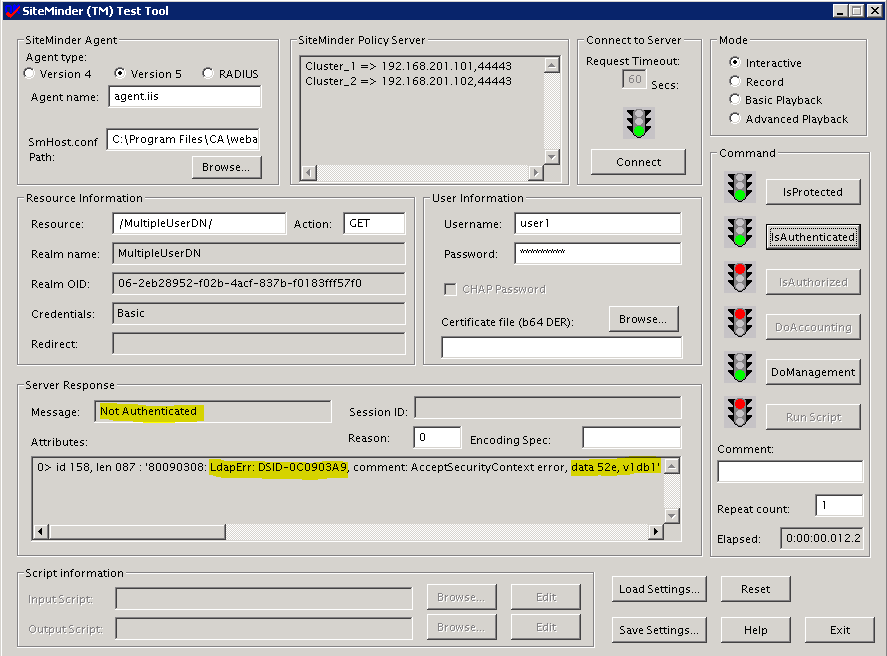Click Attributes box scroll left arrow
This screenshot has width=887, height=656.
click(x=41, y=532)
